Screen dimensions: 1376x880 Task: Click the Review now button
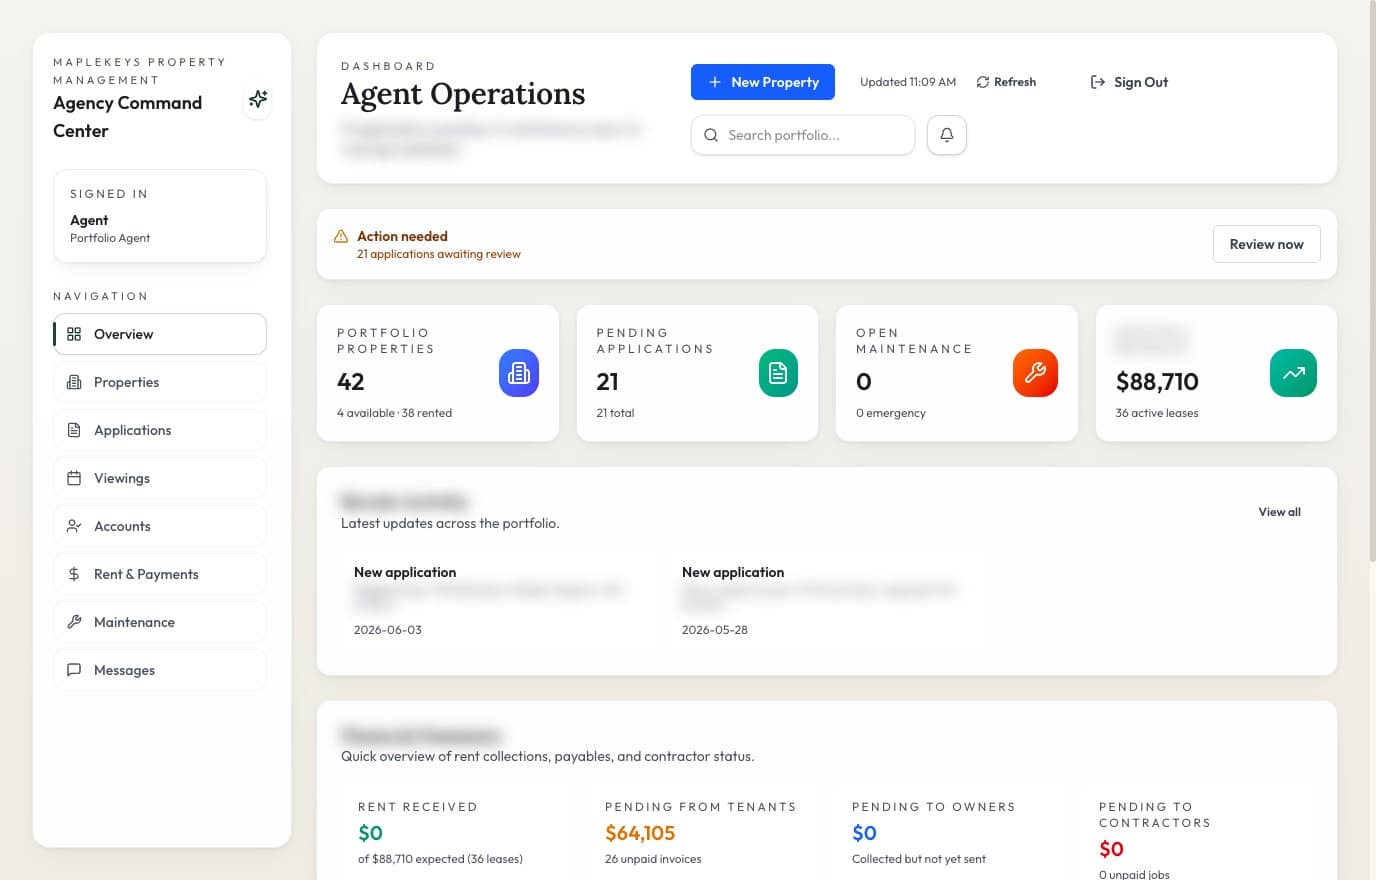click(x=1266, y=244)
